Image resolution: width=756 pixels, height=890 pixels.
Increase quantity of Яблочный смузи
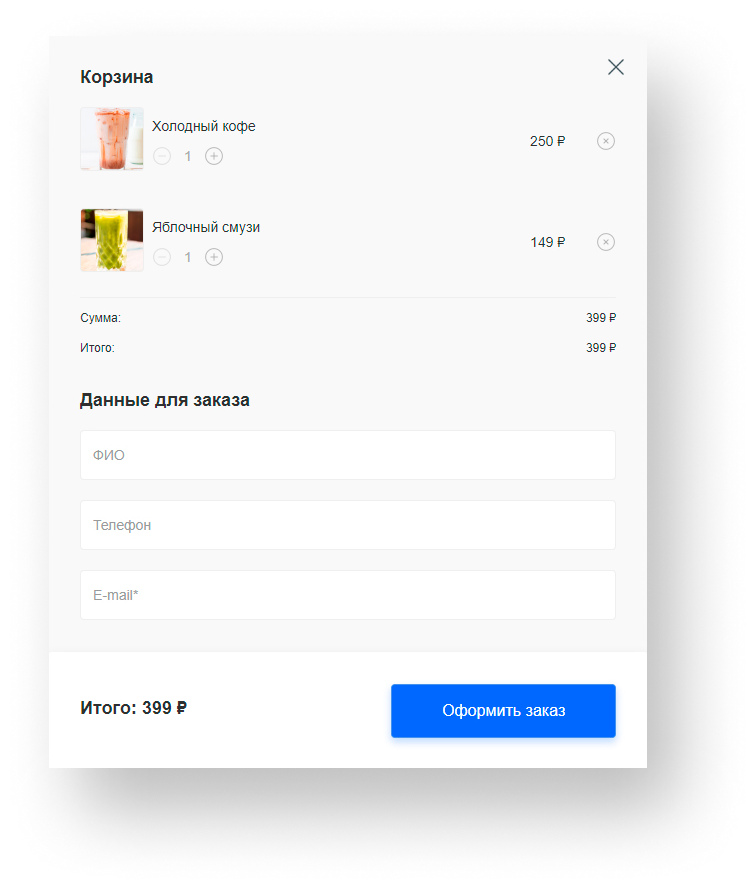pos(214,257)
